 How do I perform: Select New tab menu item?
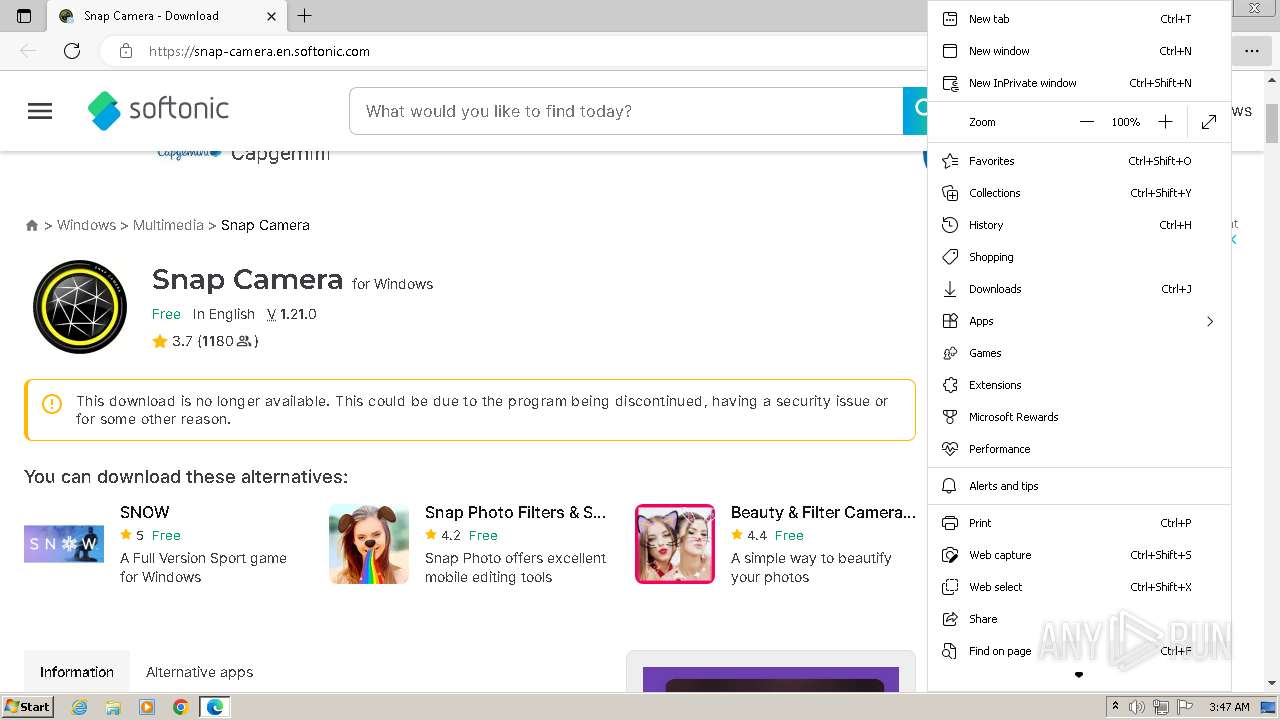point(1079,19)
